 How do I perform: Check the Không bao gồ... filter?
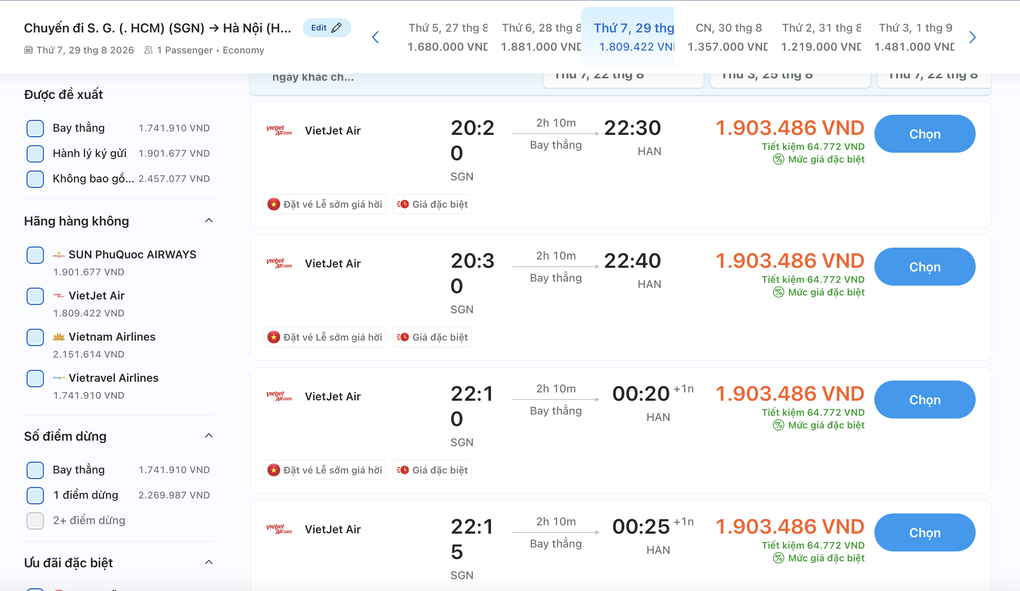[35, 179]
